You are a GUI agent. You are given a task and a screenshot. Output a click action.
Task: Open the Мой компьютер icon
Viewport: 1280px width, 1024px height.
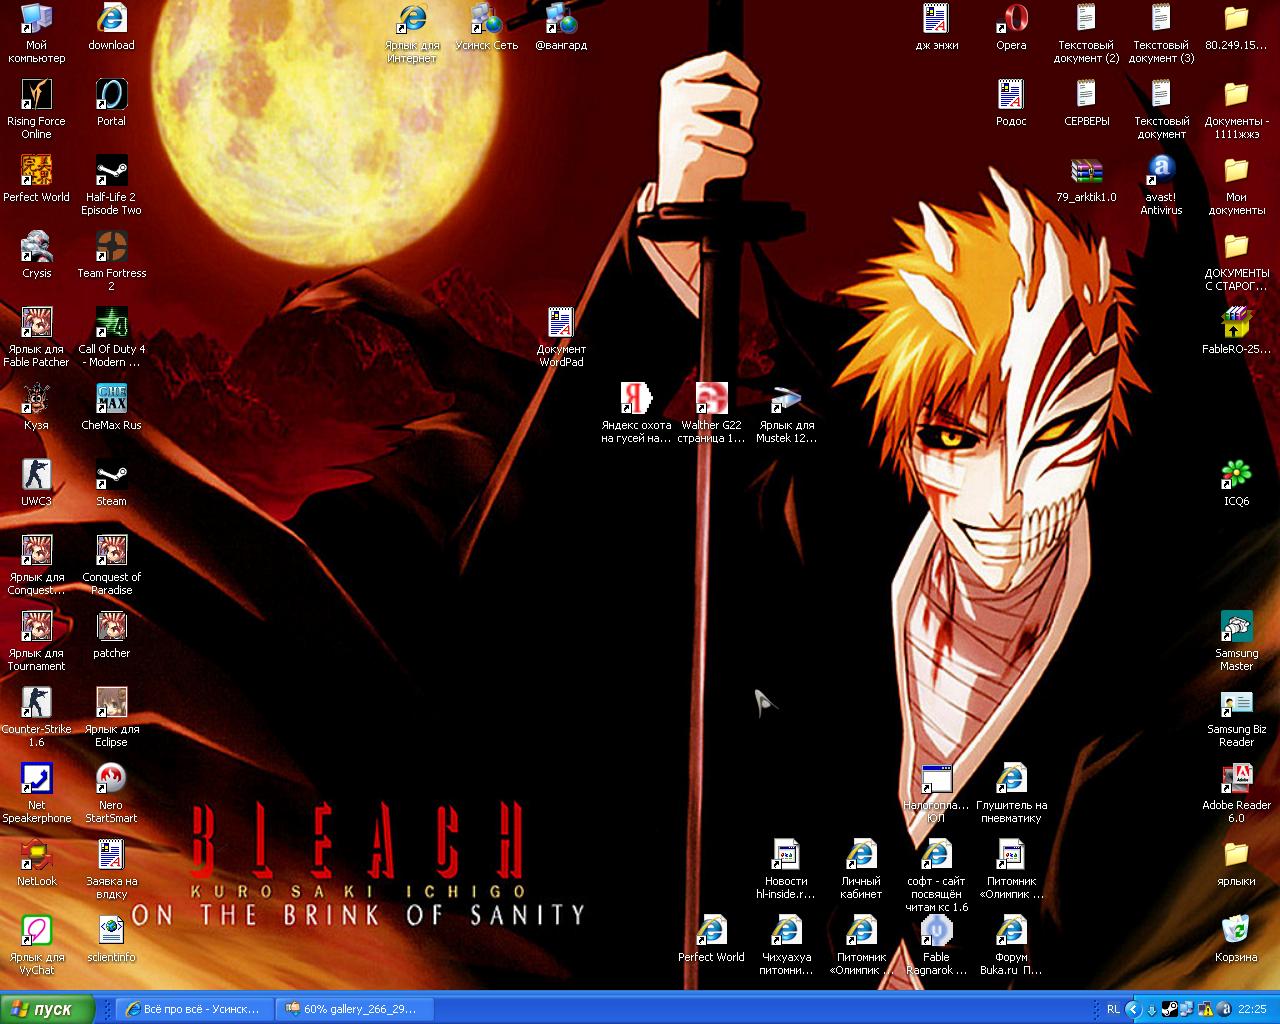click(x=36, y=20)
